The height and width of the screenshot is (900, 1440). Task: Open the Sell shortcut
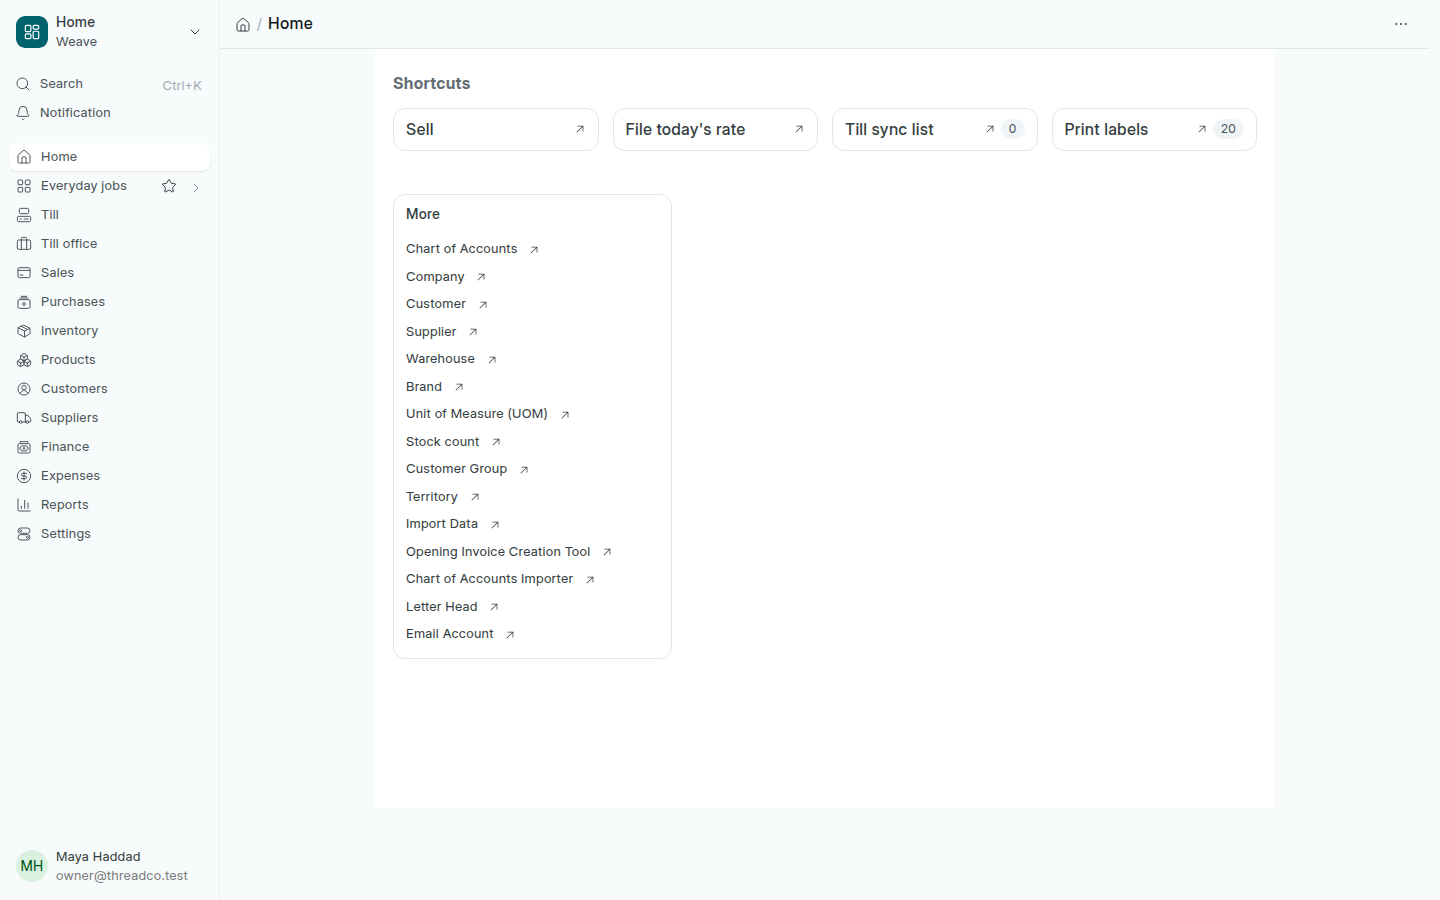(496, 130)
